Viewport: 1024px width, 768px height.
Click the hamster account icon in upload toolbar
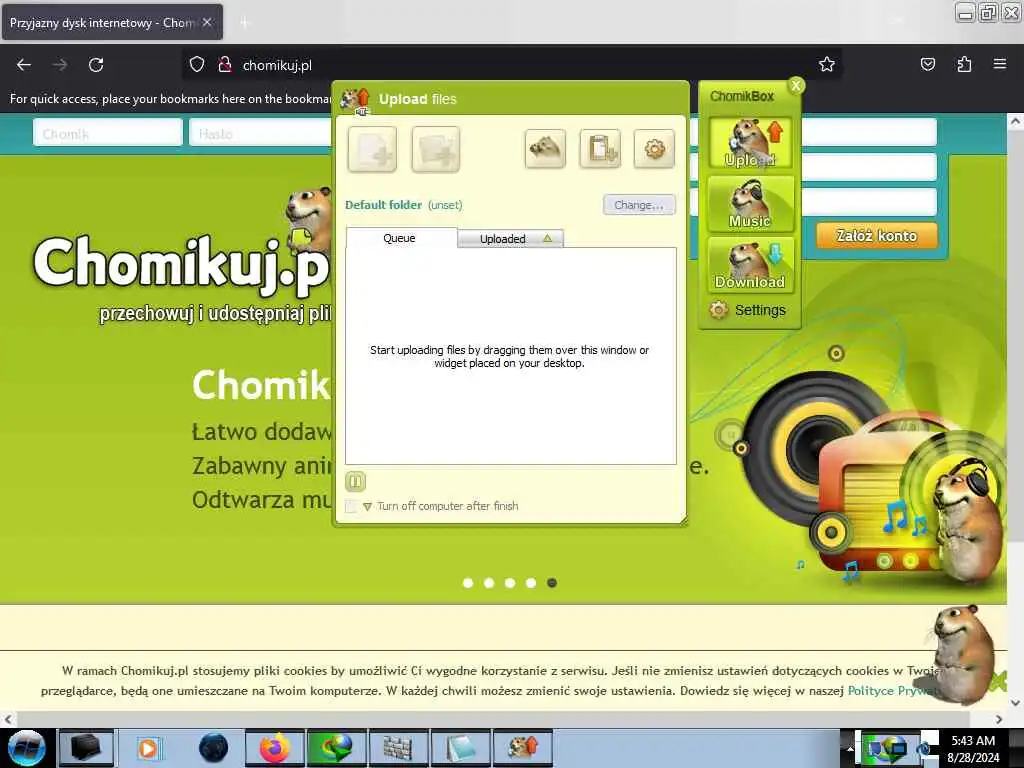(545, 149)
